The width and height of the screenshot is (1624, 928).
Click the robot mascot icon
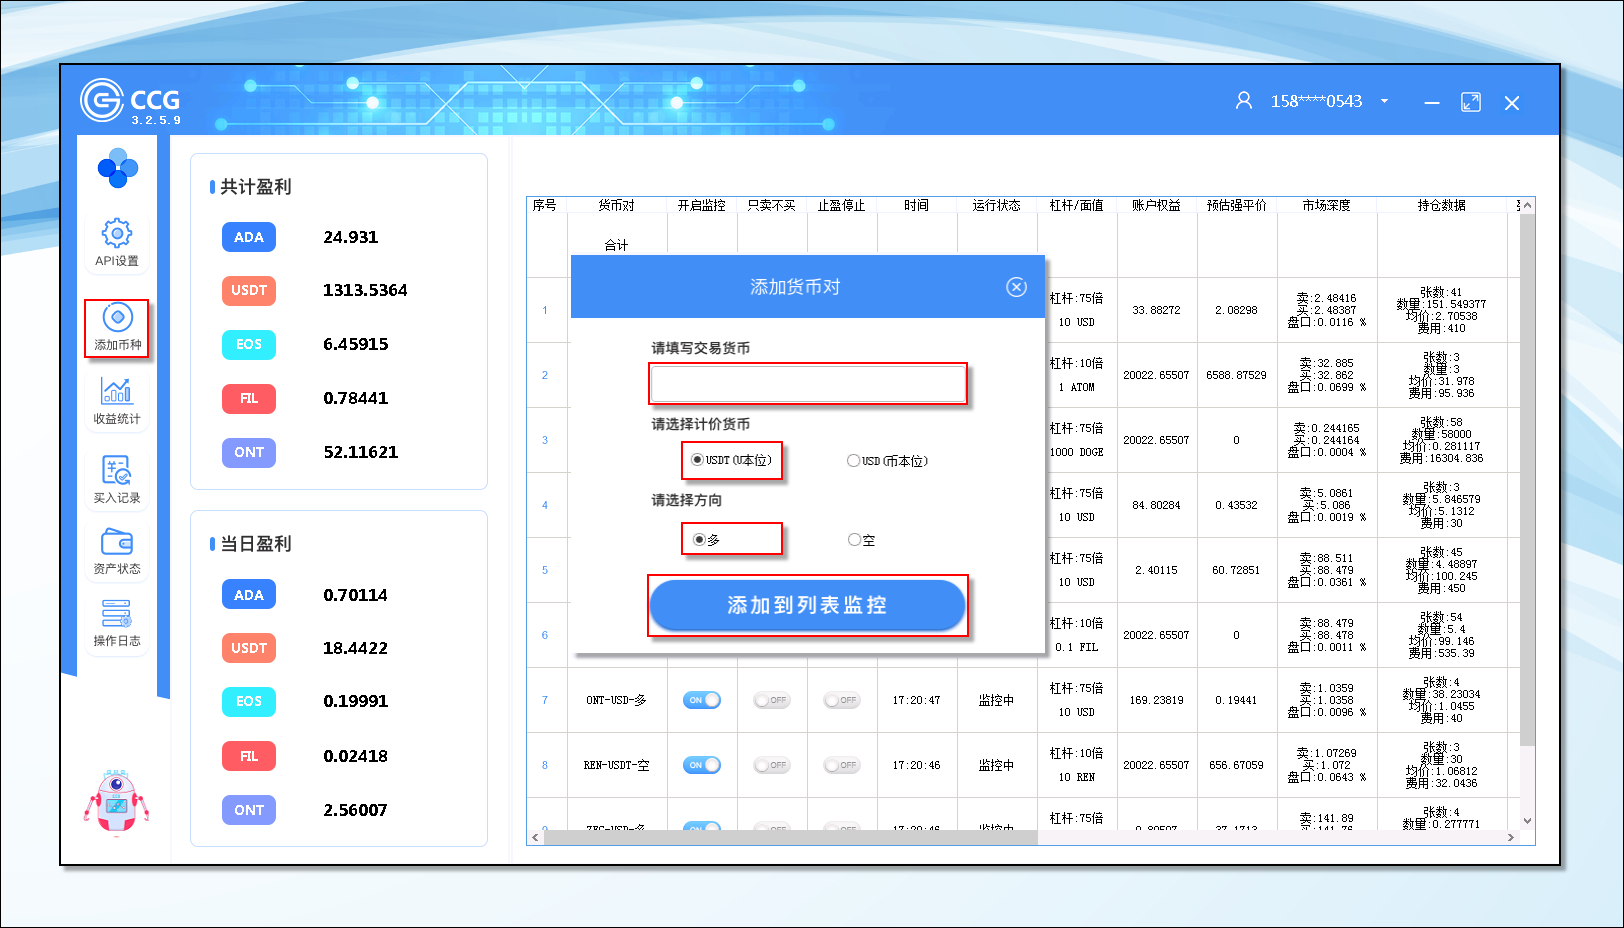click(117, 802)
